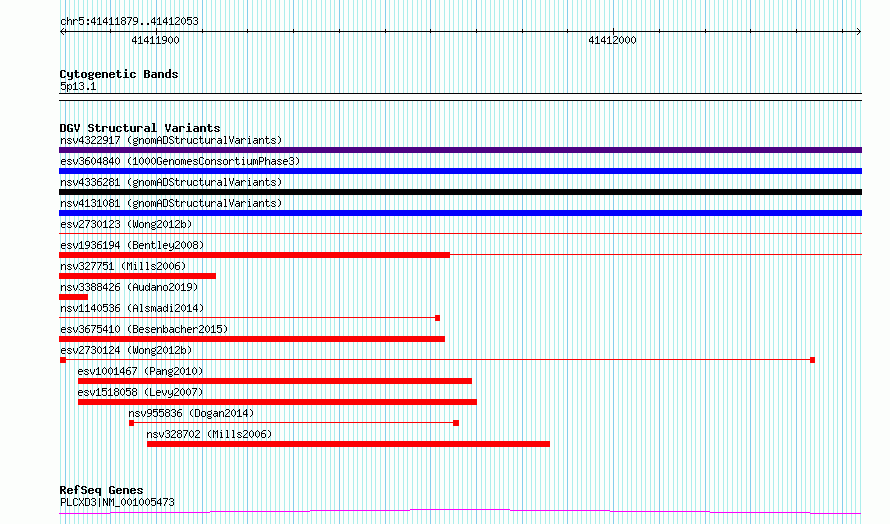Click the nsv4322917 gnomAD variant label
The width and height of the screenshot is (890, 524).
171,140
